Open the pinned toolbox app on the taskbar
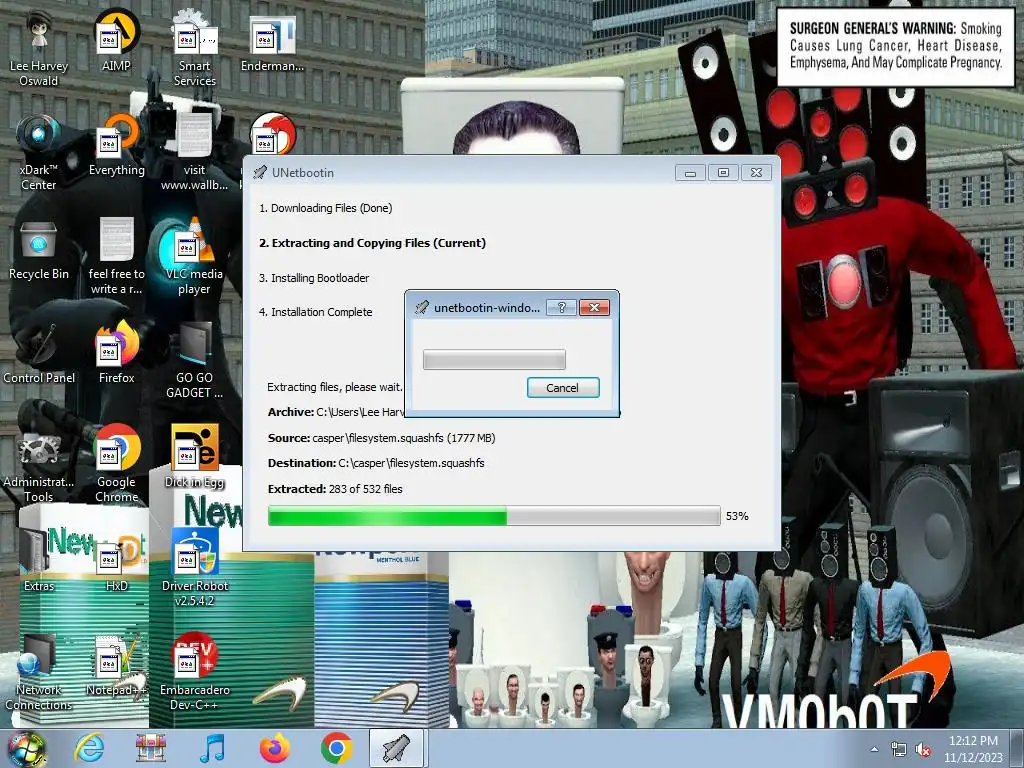Screen dimensions: 1024x768 pyautogui.click(x=151, y=749)
